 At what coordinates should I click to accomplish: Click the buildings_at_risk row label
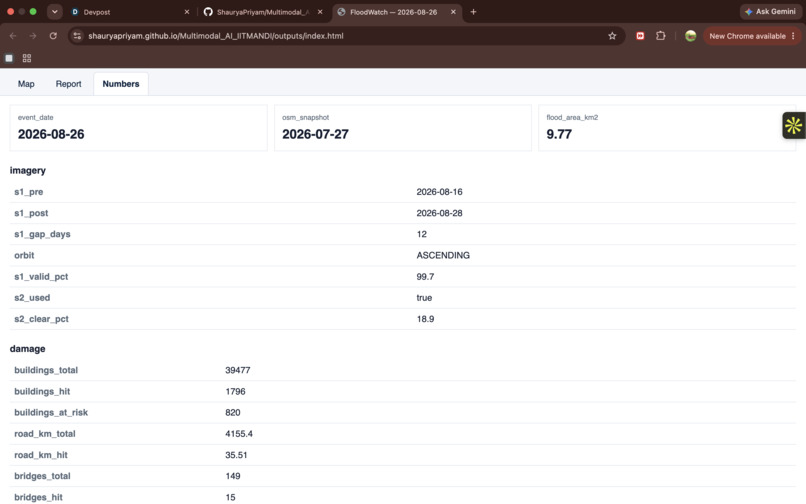click(51, 412)
